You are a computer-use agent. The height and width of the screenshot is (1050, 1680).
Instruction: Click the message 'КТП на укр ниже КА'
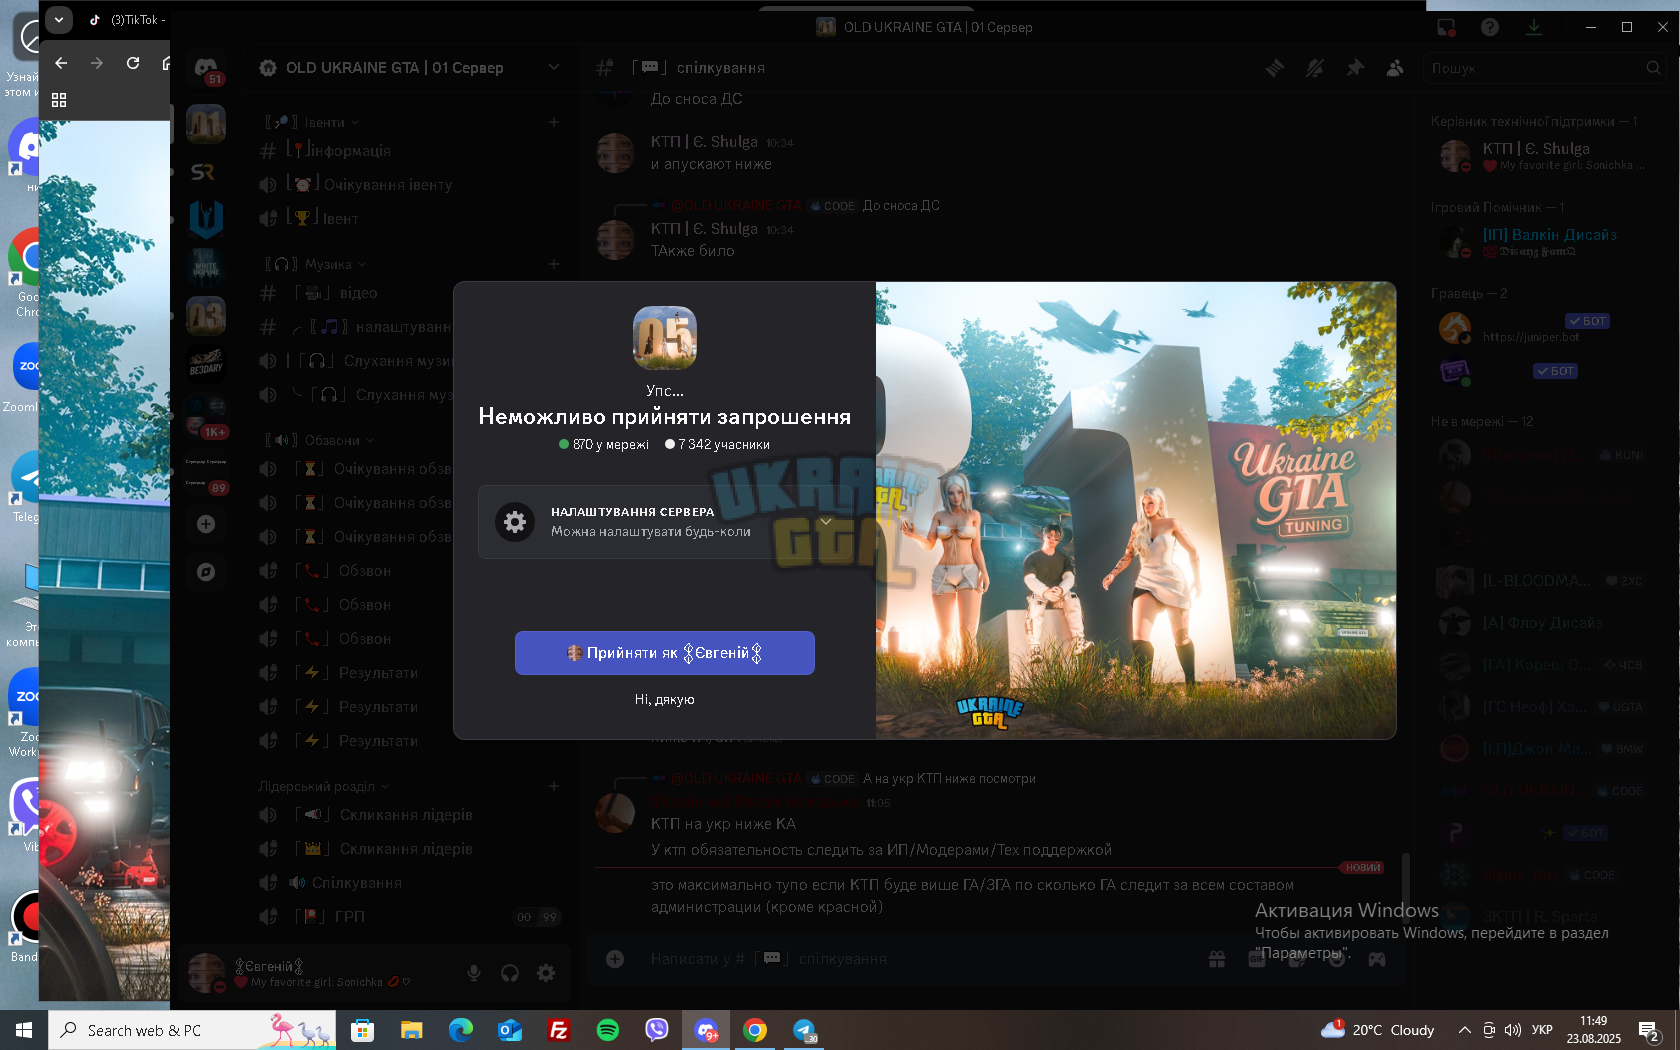tap(723, 824)
